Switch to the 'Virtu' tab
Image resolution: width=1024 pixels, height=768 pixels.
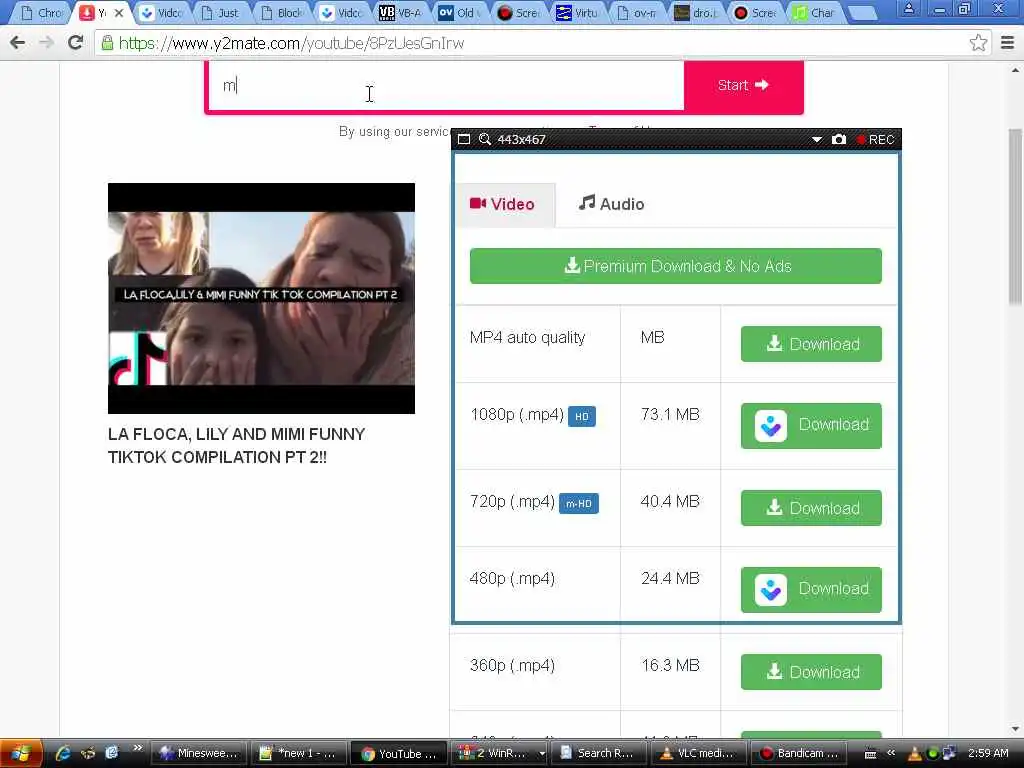pyautogui.click(x=579, y=12)
